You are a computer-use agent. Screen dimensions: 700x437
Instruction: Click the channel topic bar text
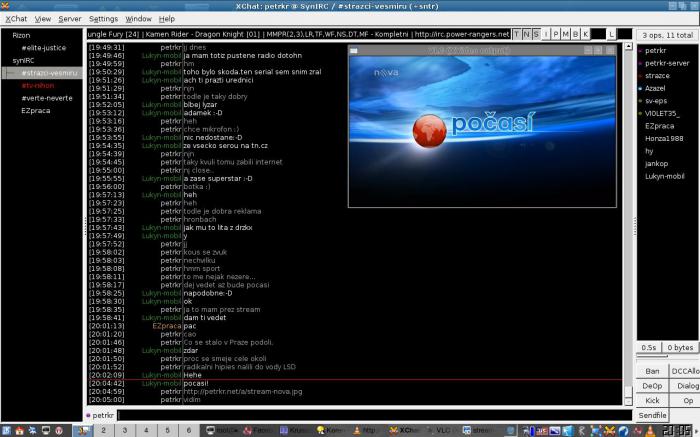[x=298, y=34]
